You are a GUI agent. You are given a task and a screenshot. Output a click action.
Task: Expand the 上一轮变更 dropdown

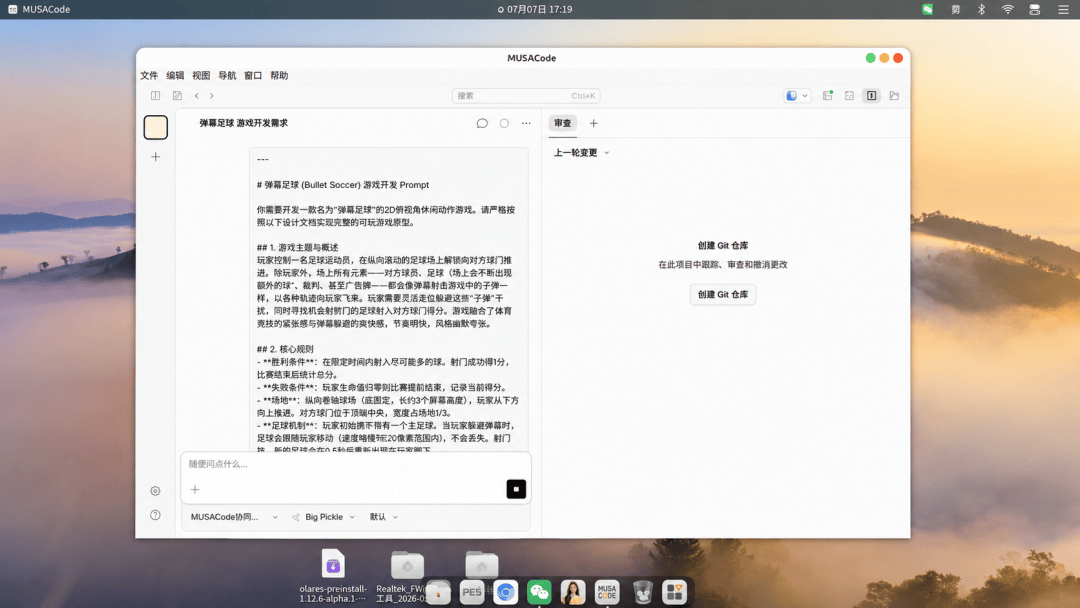(x=581, y=153)
